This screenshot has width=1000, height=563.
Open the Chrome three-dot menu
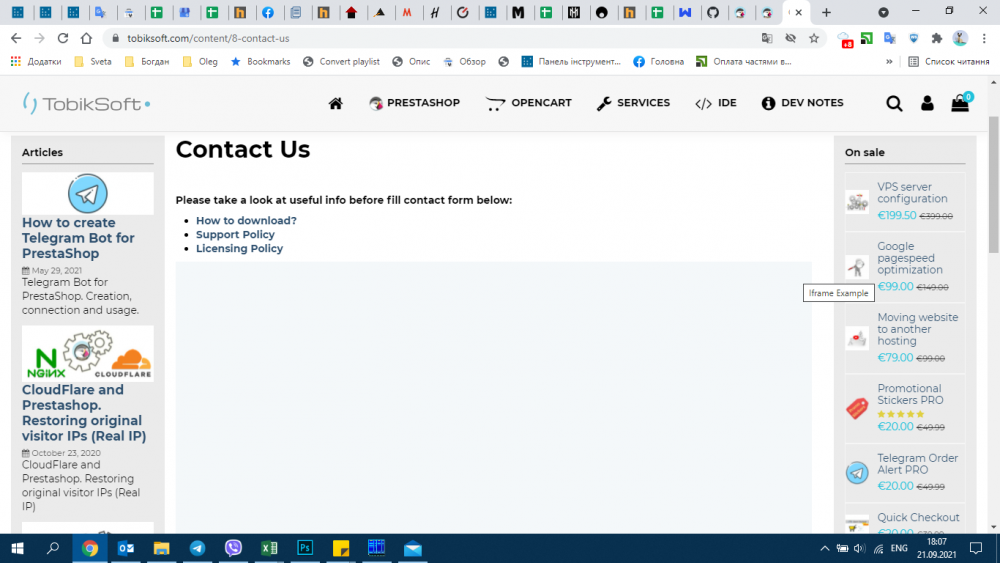[984, 38]
